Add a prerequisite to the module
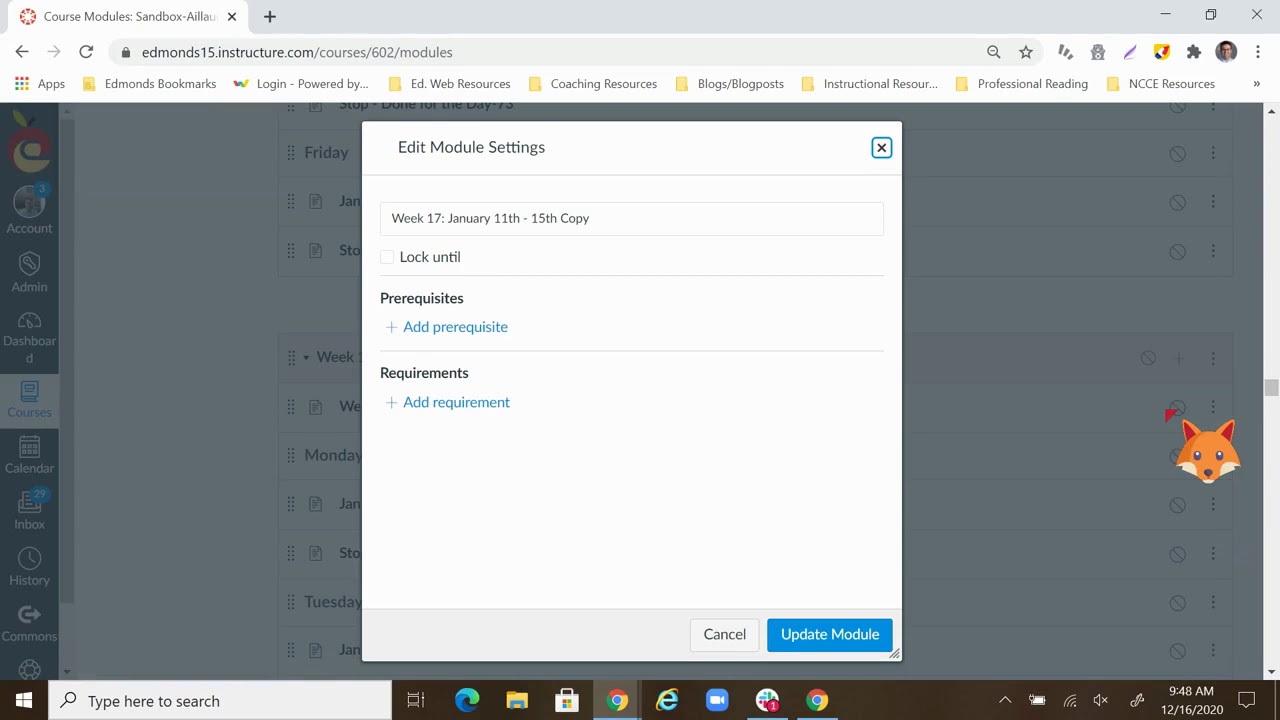The height and width of the screenshot is (720, 1280). [x=447, y=327]
